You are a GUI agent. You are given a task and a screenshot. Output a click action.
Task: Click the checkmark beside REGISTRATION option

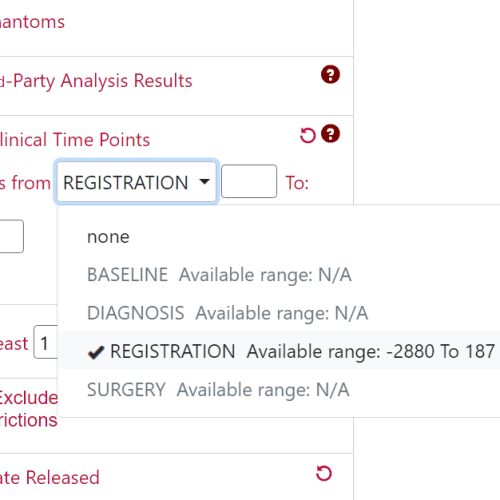[x=96, y=352]
